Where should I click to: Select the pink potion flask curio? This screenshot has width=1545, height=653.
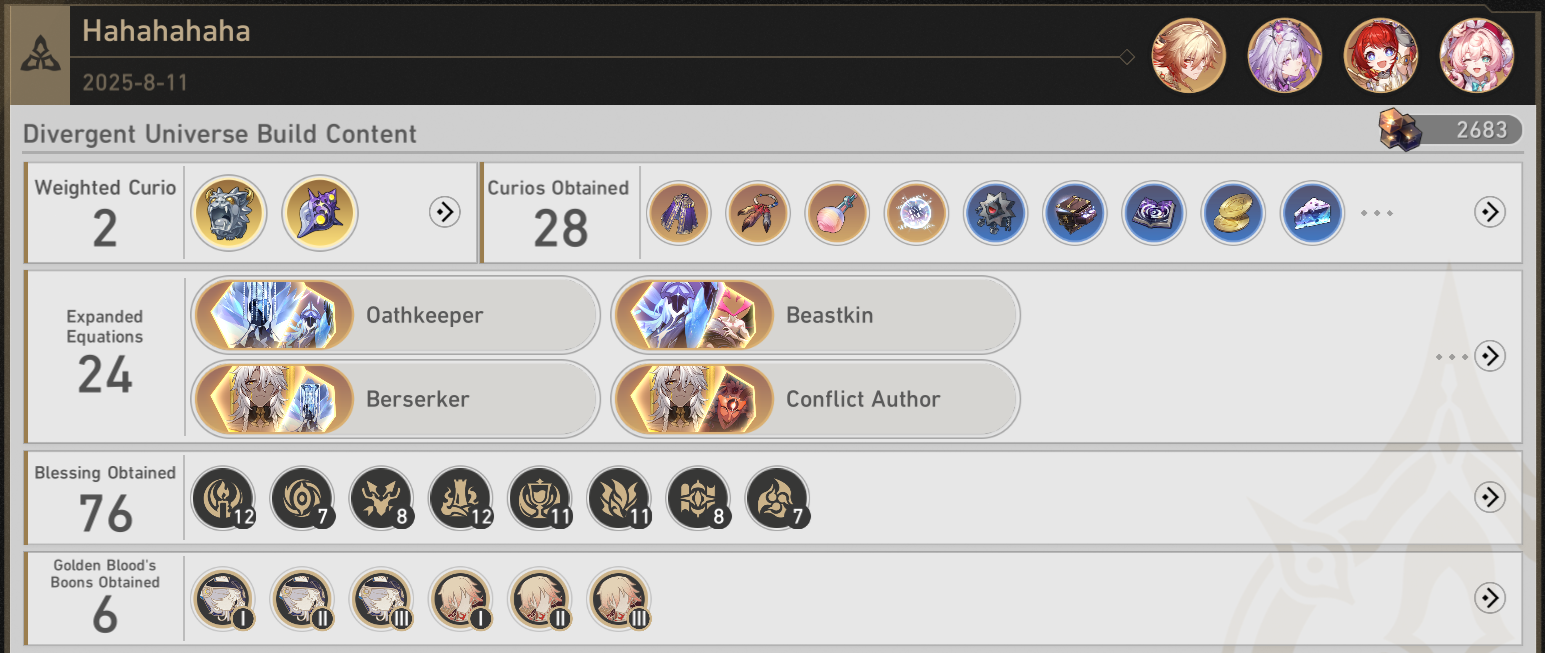point(837,213)
